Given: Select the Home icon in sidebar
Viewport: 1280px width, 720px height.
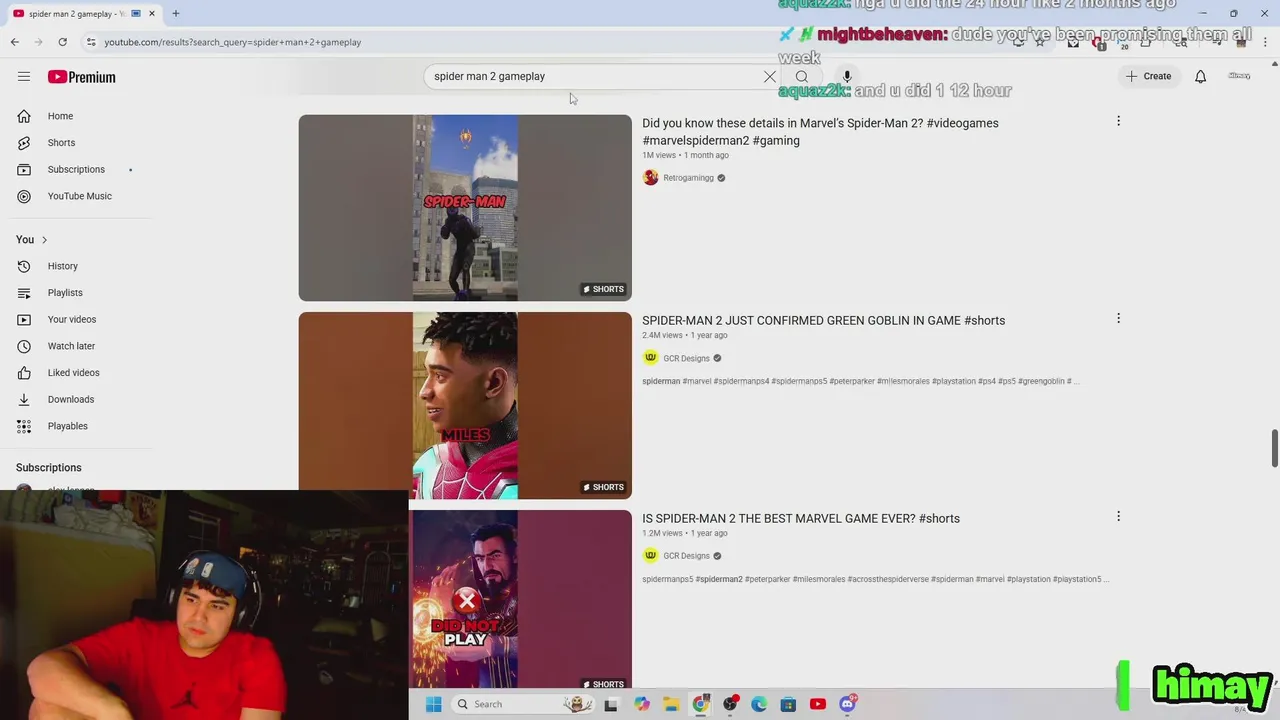Looking at the screenshot, I should click(24, 116).
